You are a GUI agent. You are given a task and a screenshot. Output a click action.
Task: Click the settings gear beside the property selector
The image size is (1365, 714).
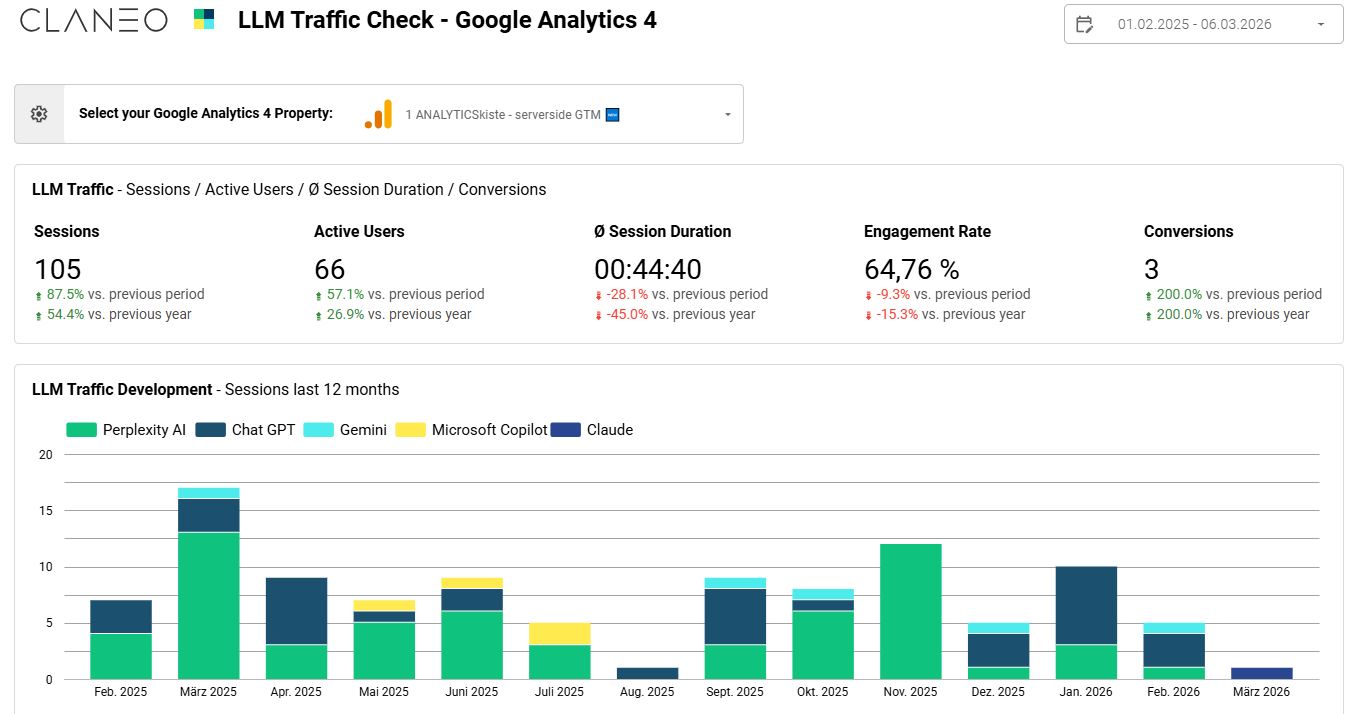tap(38, 113)
